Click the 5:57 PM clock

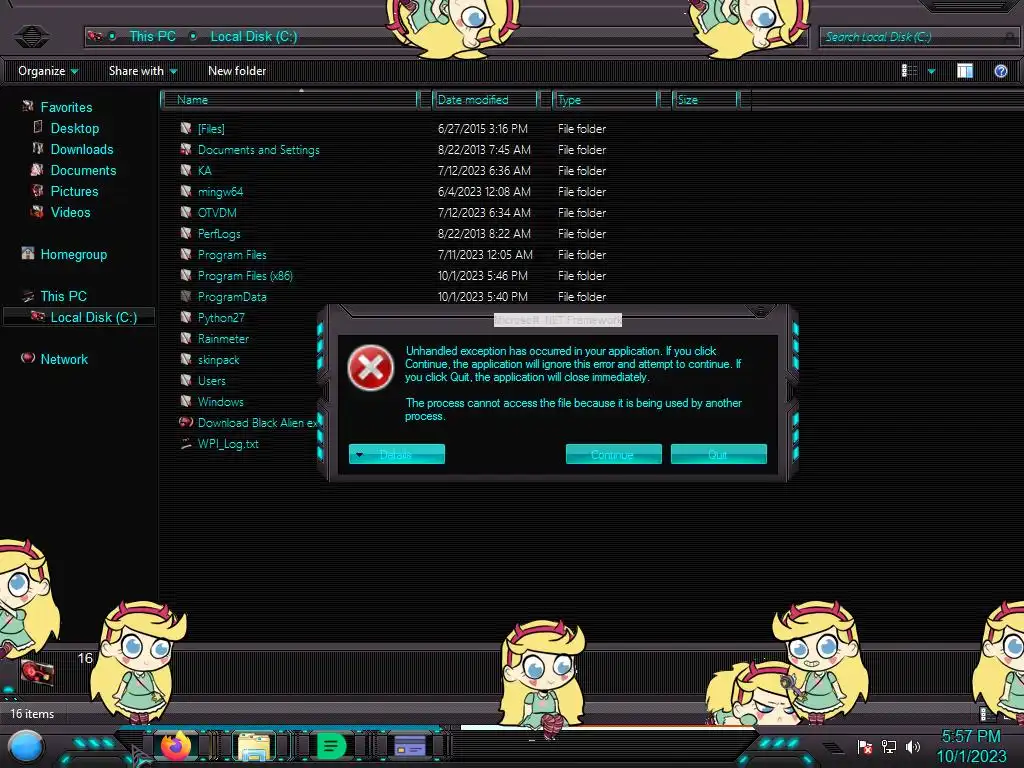(971, 737)
